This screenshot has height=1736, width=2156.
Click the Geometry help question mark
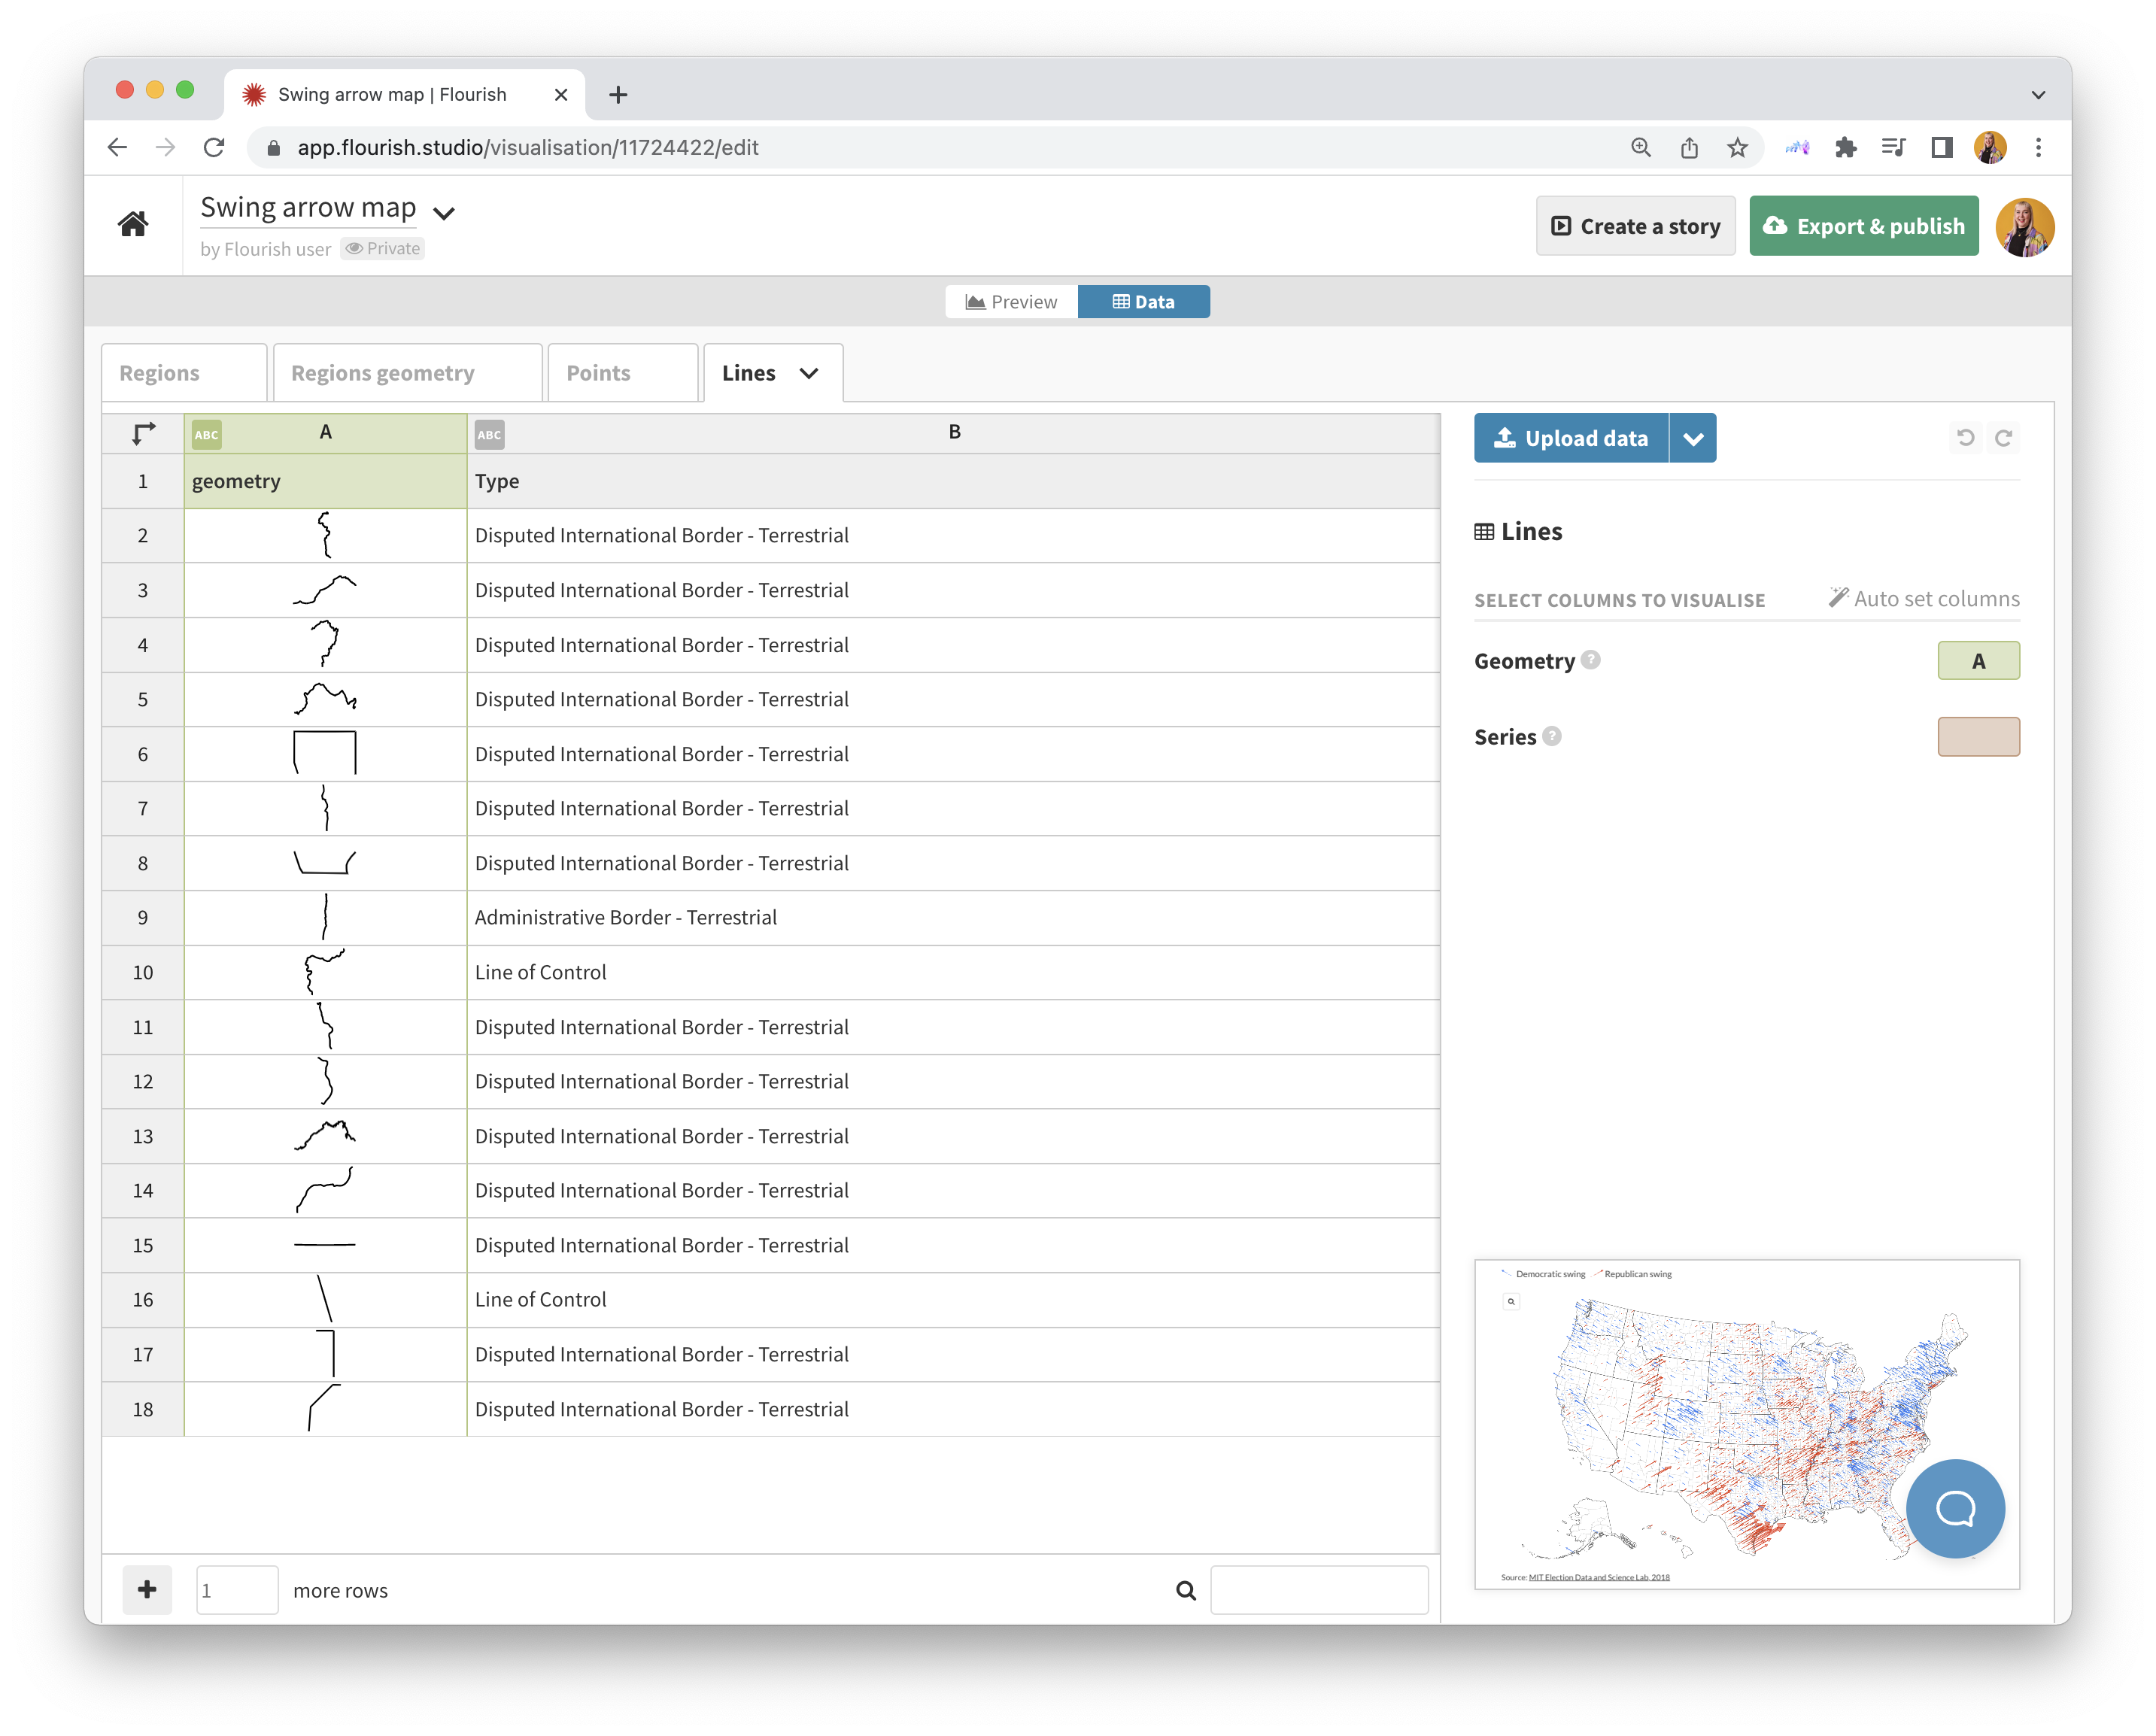tap(1590, 660)
